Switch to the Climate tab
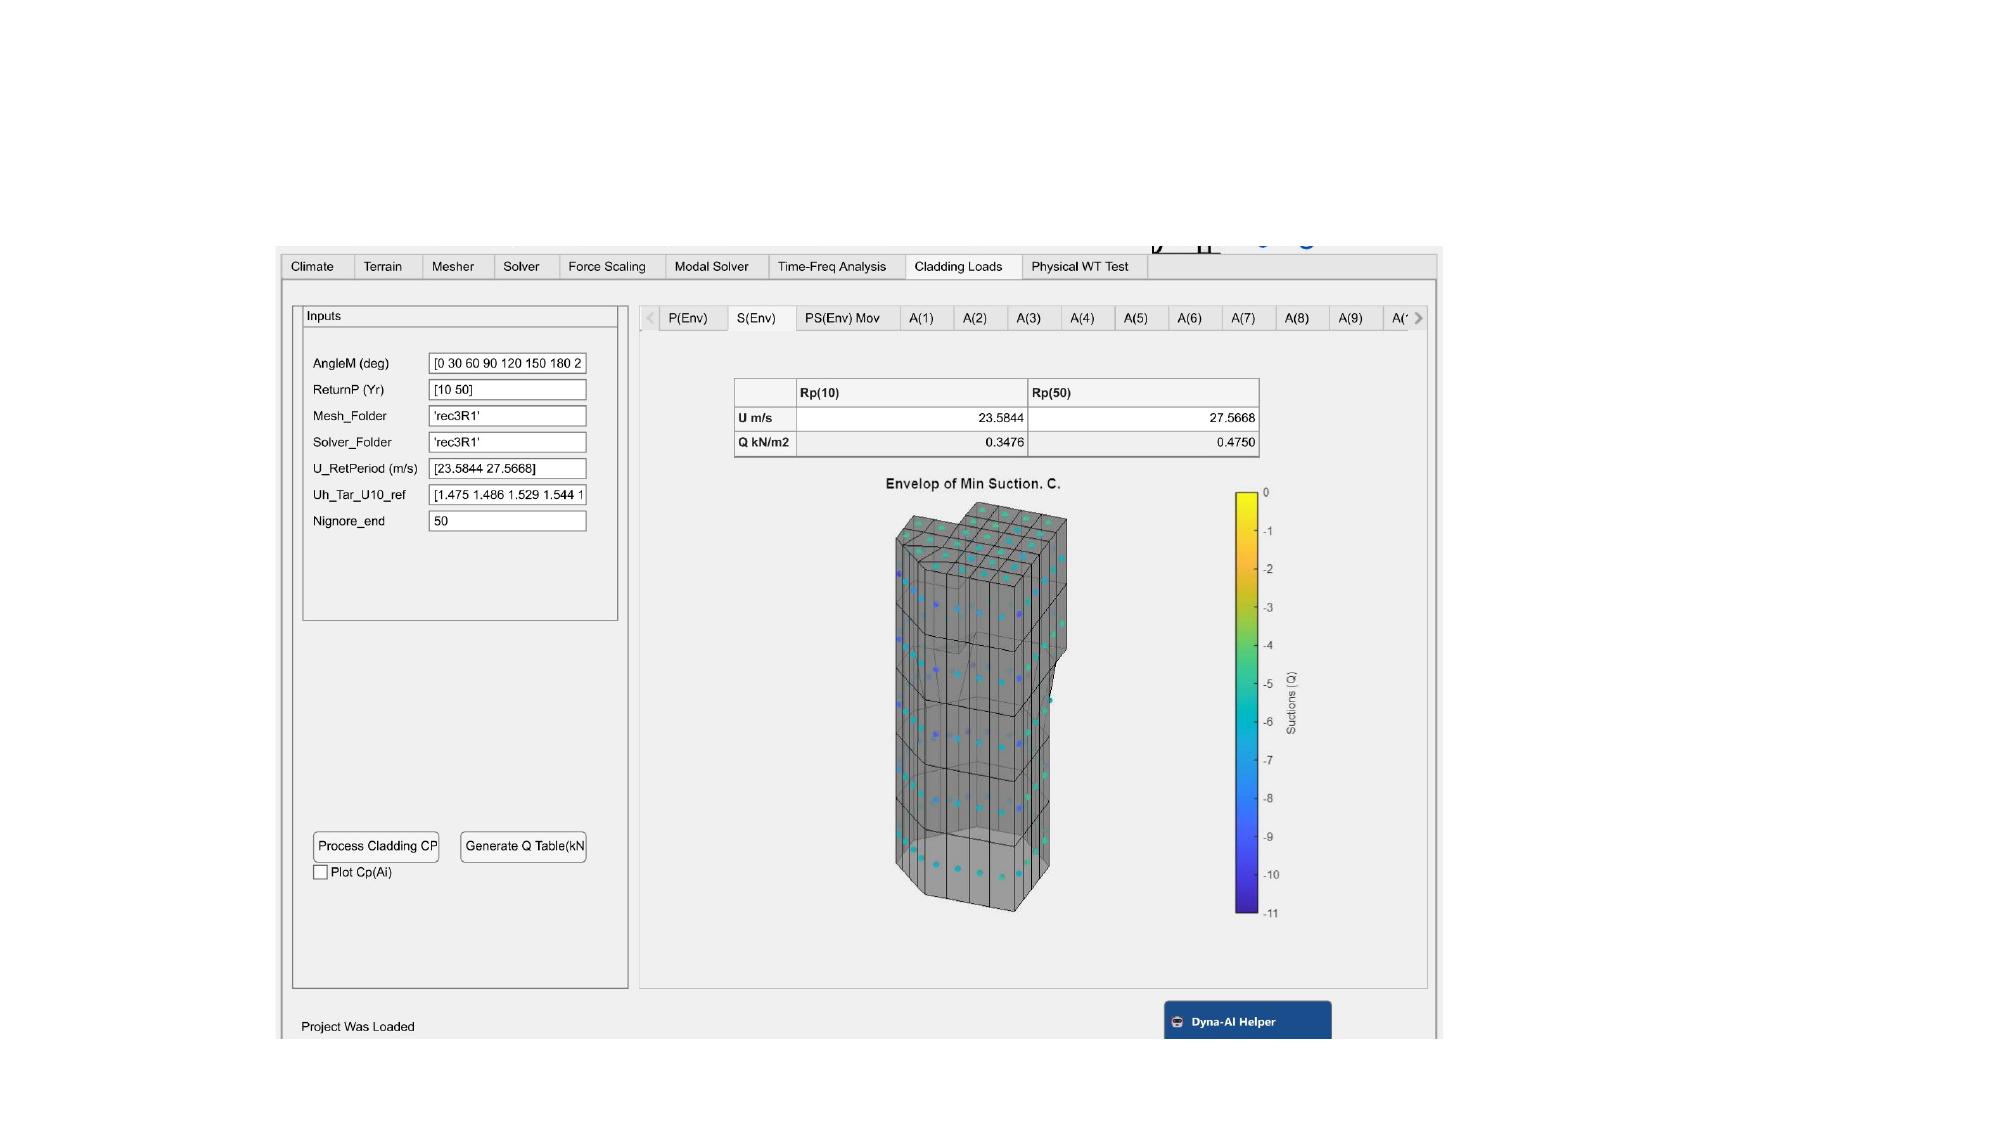The width and height of the screenshot is (2001, 1125). coord(312,267)
